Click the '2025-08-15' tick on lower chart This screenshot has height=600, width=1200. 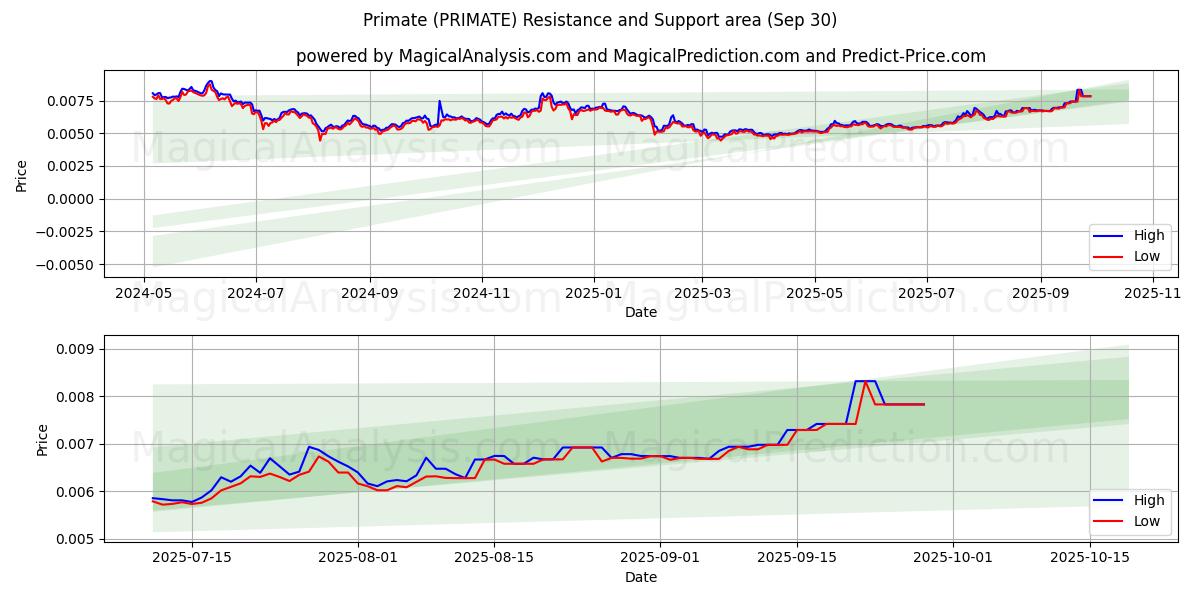pos(494,557)
